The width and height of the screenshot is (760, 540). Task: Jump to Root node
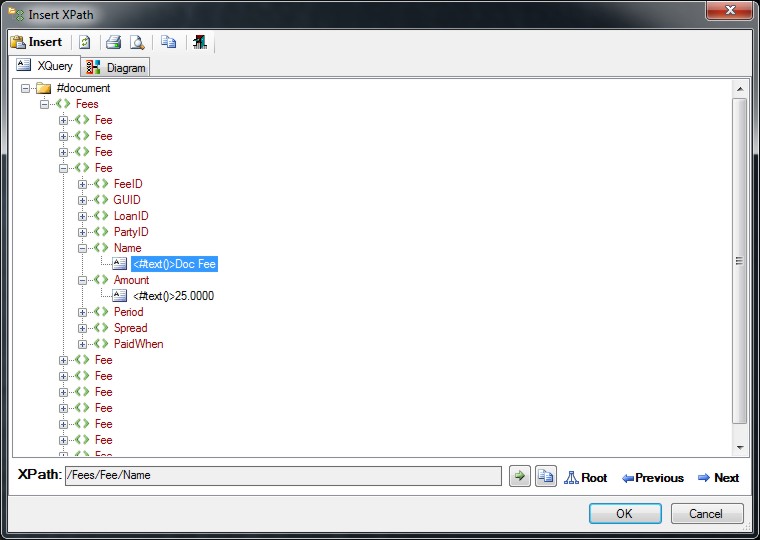point(585,478)
